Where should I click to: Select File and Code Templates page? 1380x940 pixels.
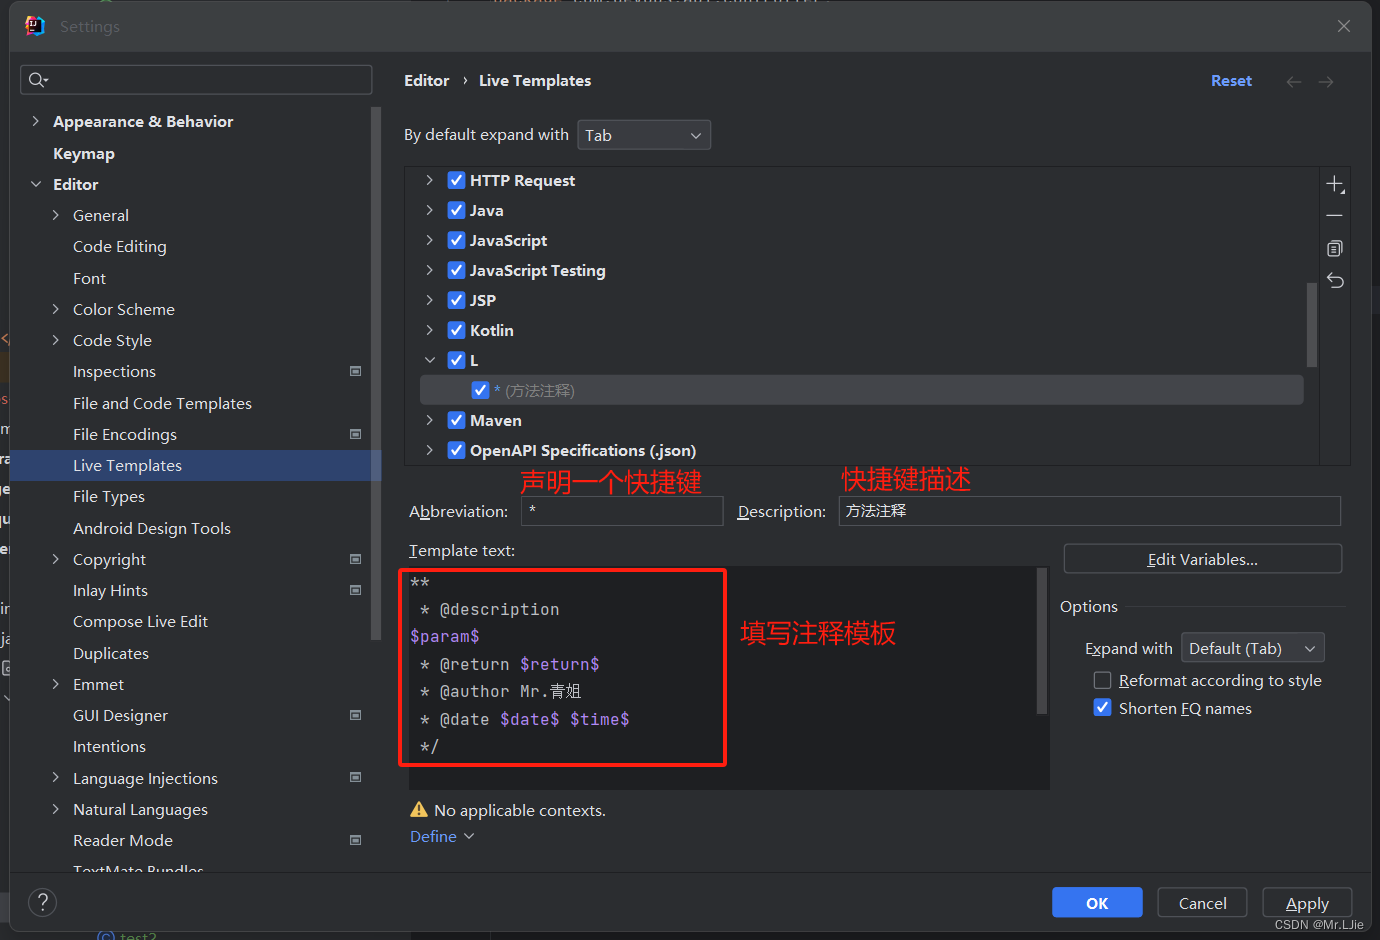tap(162, 403)
